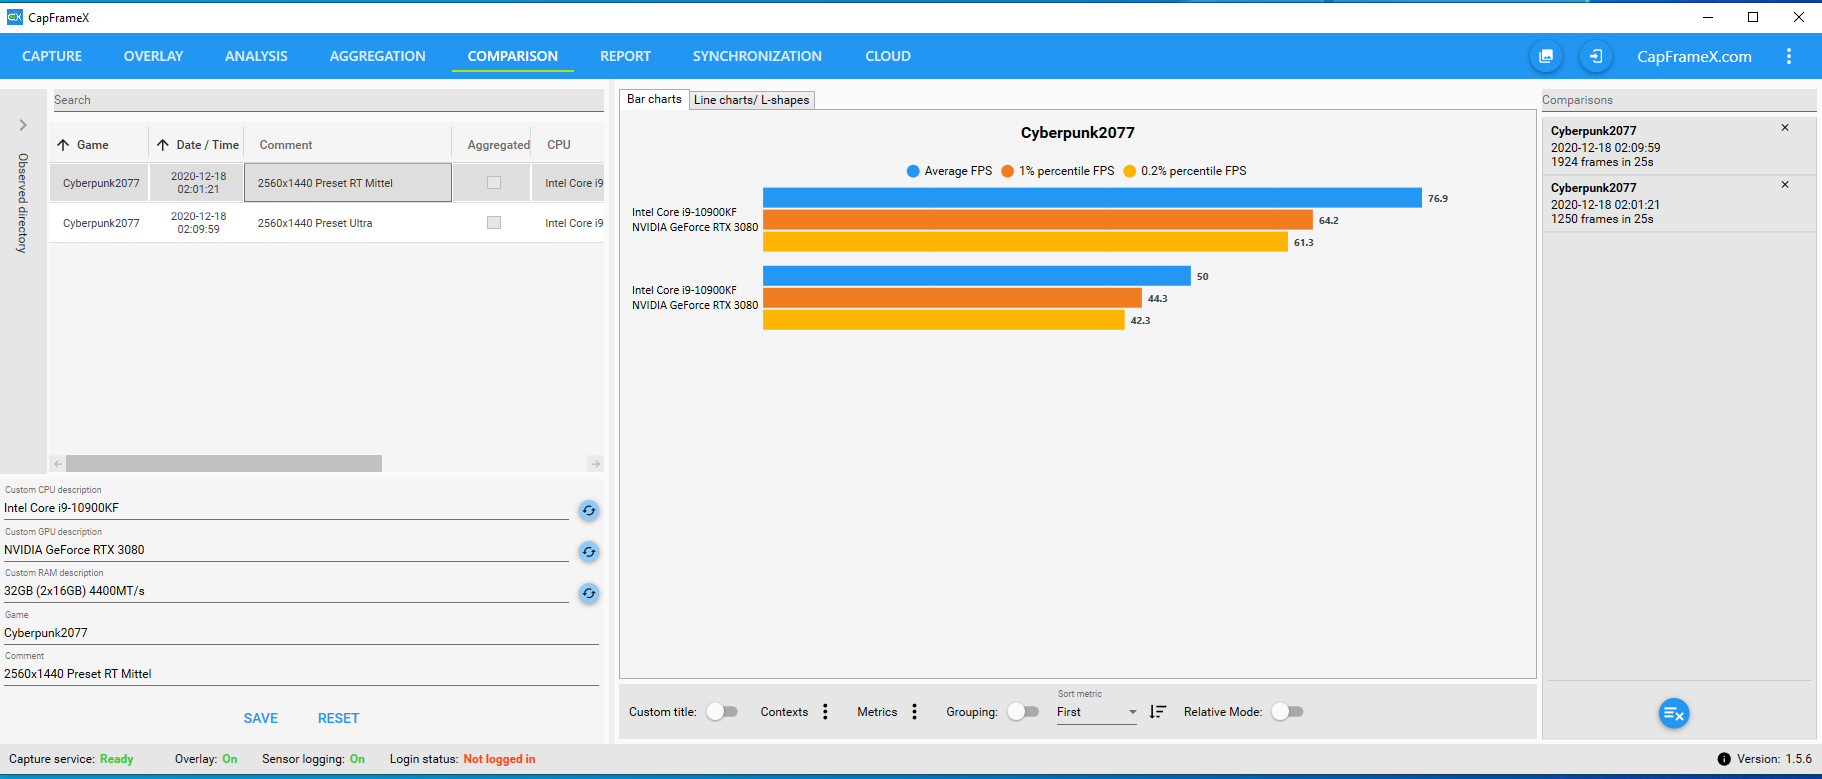Remove the 02:01:21 Cyberpunk2077 comparison
This screenshot has width=1822, height=779.
(1785, 185)
